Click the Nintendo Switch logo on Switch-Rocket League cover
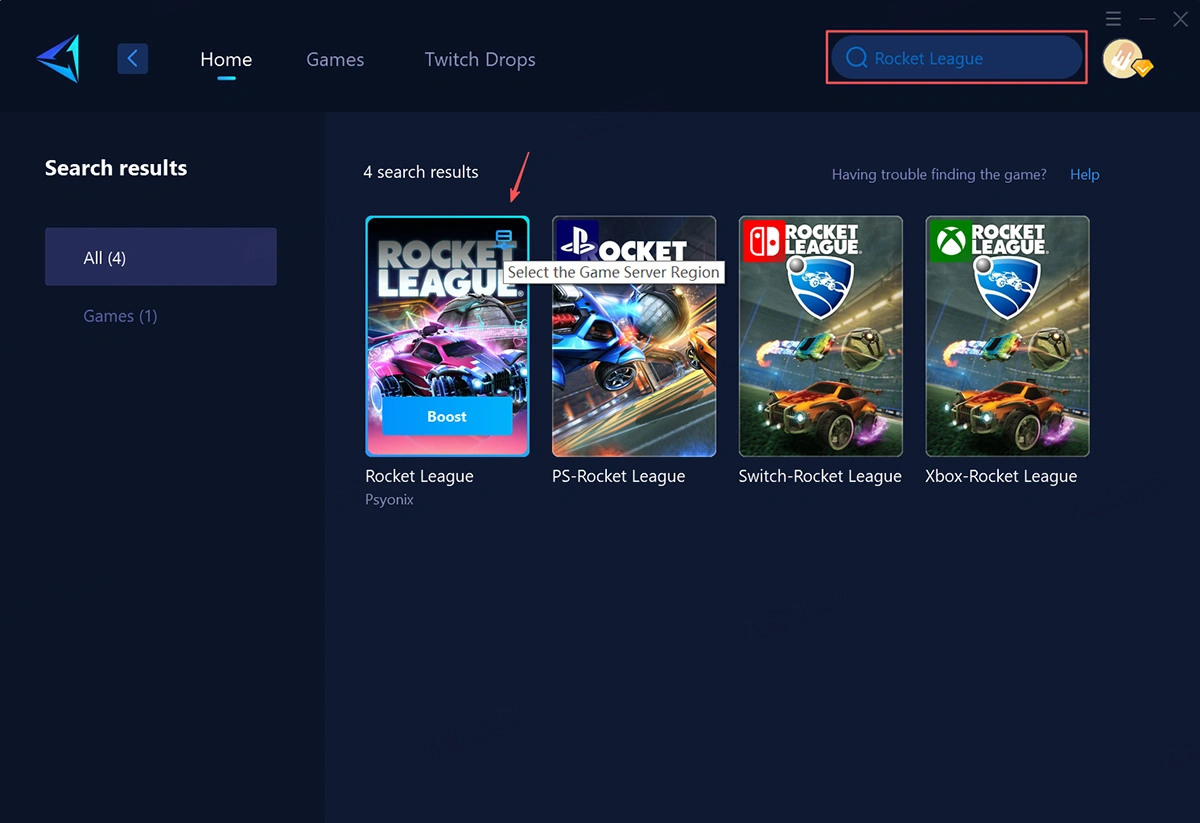The height and width of the screenshot is (823, 1200). (x=763, y=240)
